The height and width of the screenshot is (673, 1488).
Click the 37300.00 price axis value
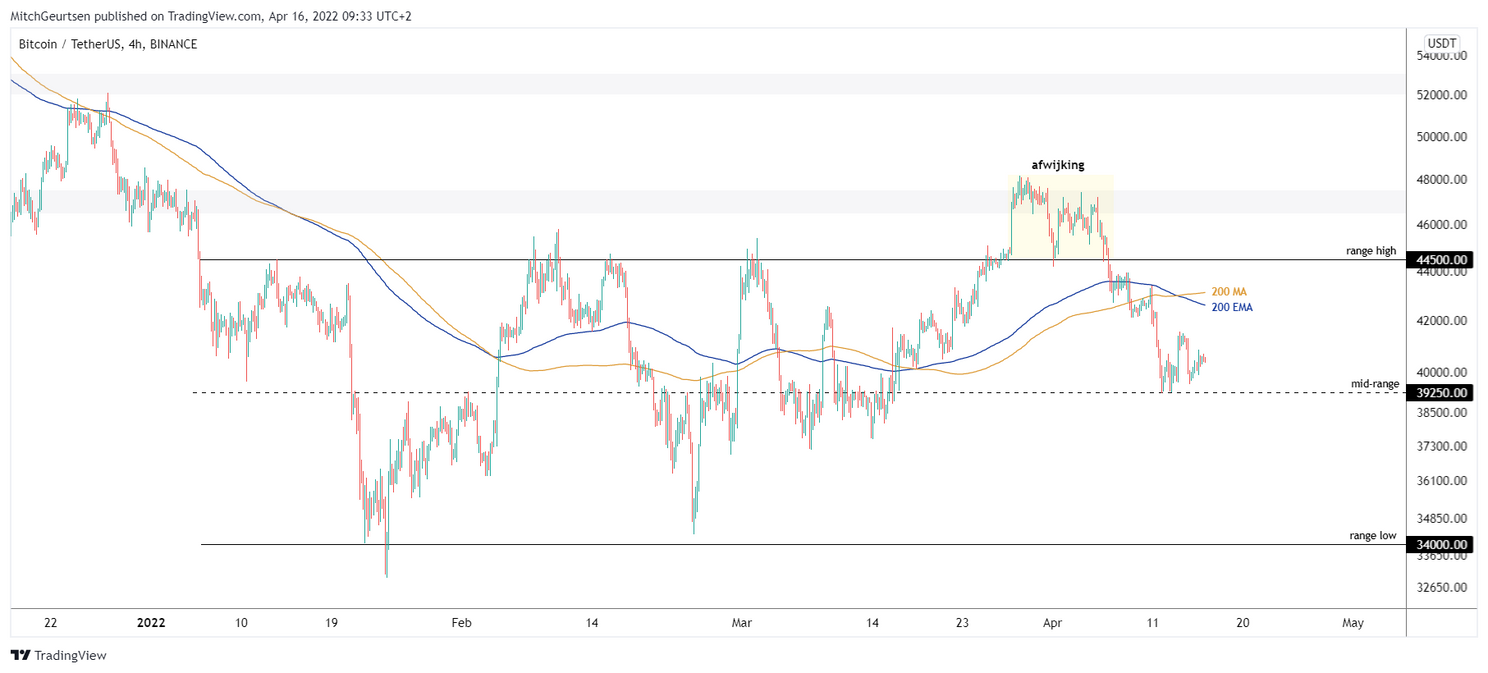pyautogui.click(x=1444, y=446)
